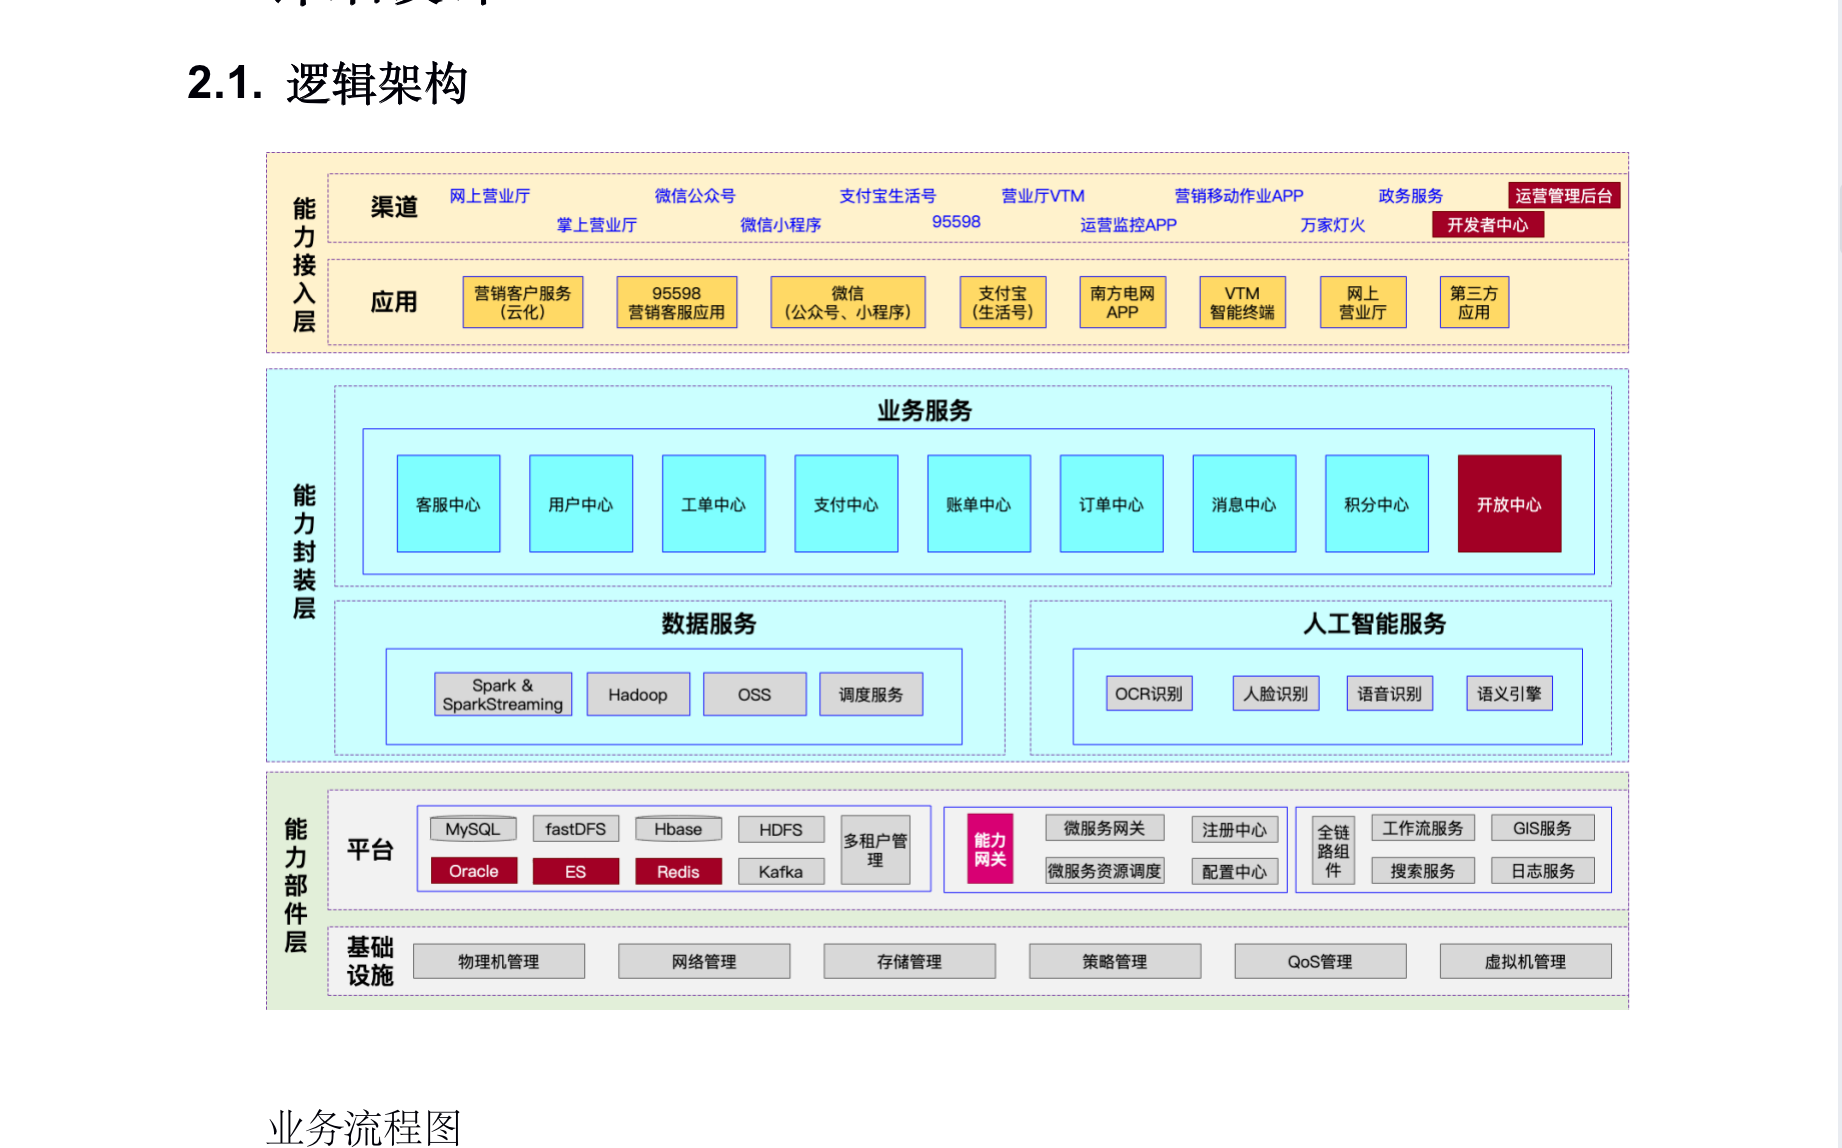Select the 微信公众号 channel label
The height and width of the screenshot is (1148, 1842).
[695, 196]
